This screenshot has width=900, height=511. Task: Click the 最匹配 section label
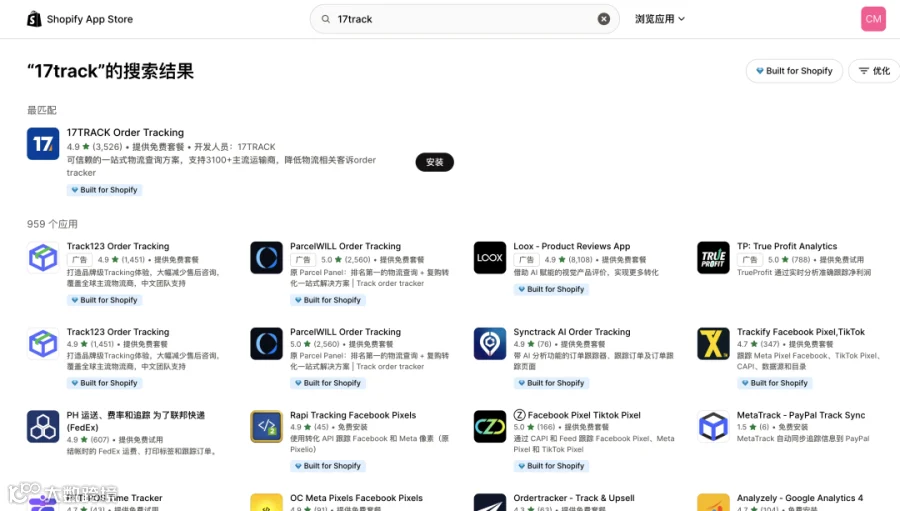tap(42, 110)
